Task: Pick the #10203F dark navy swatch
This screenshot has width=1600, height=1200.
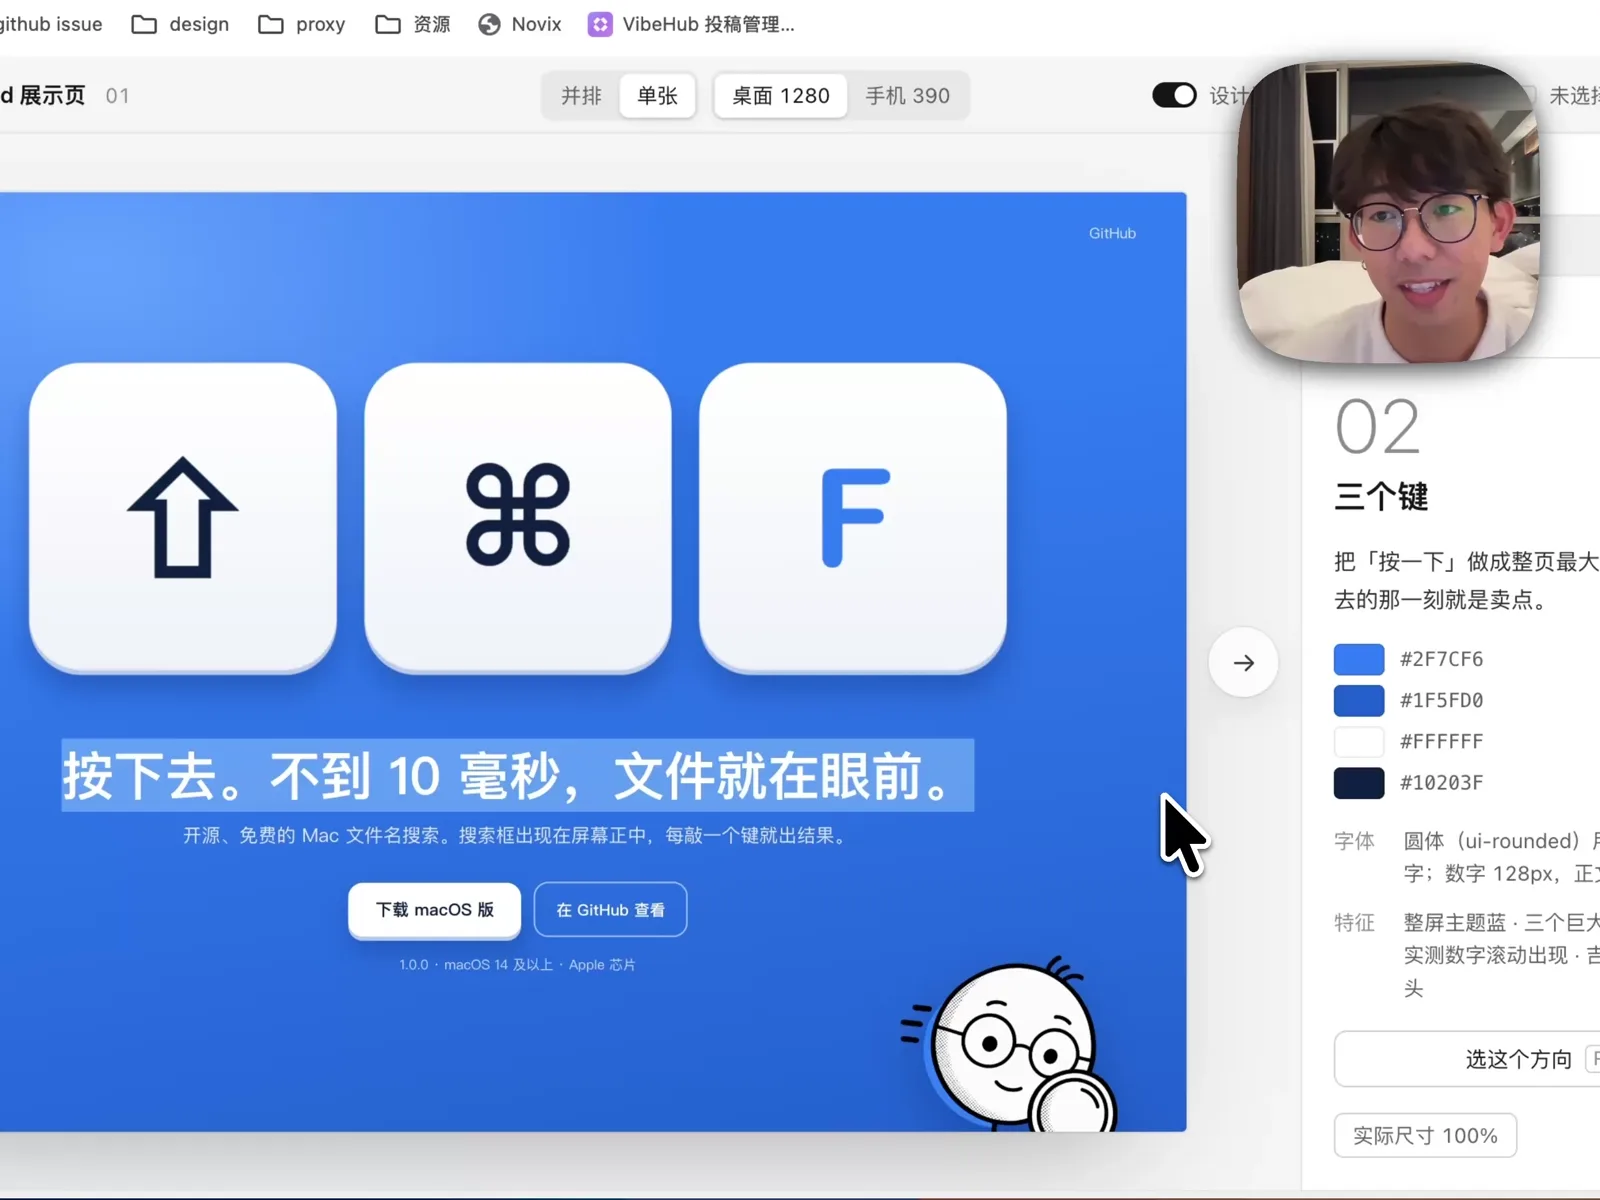Action: (1359, 782)
